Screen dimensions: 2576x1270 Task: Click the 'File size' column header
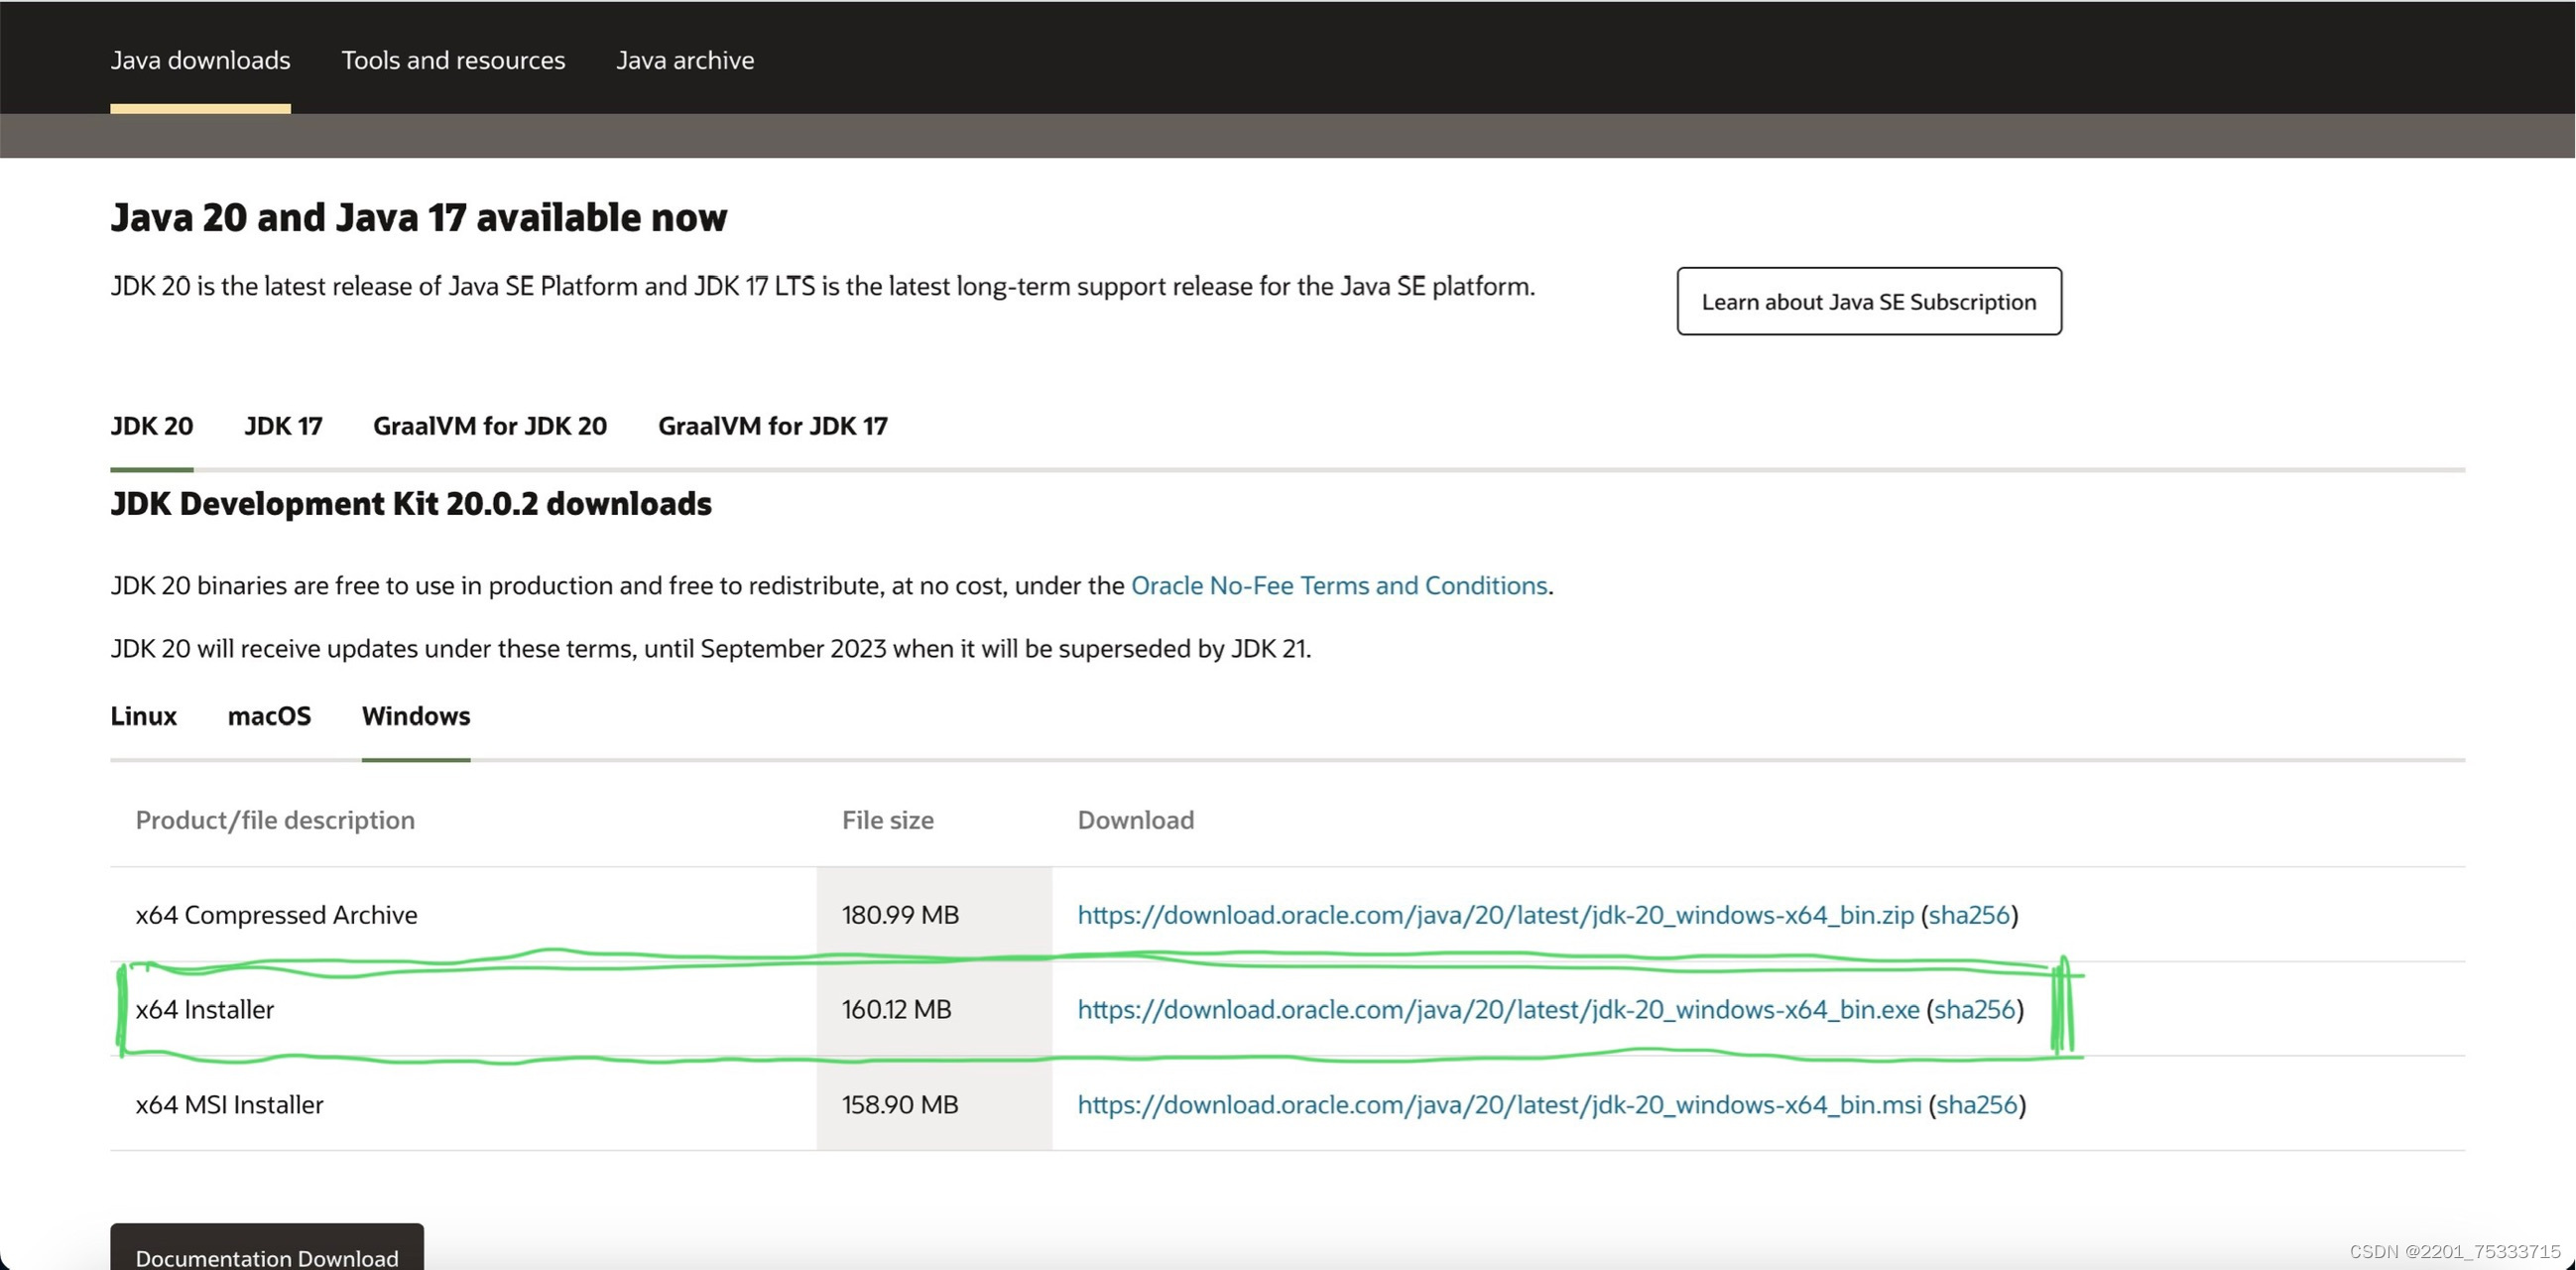coord(888,820)
